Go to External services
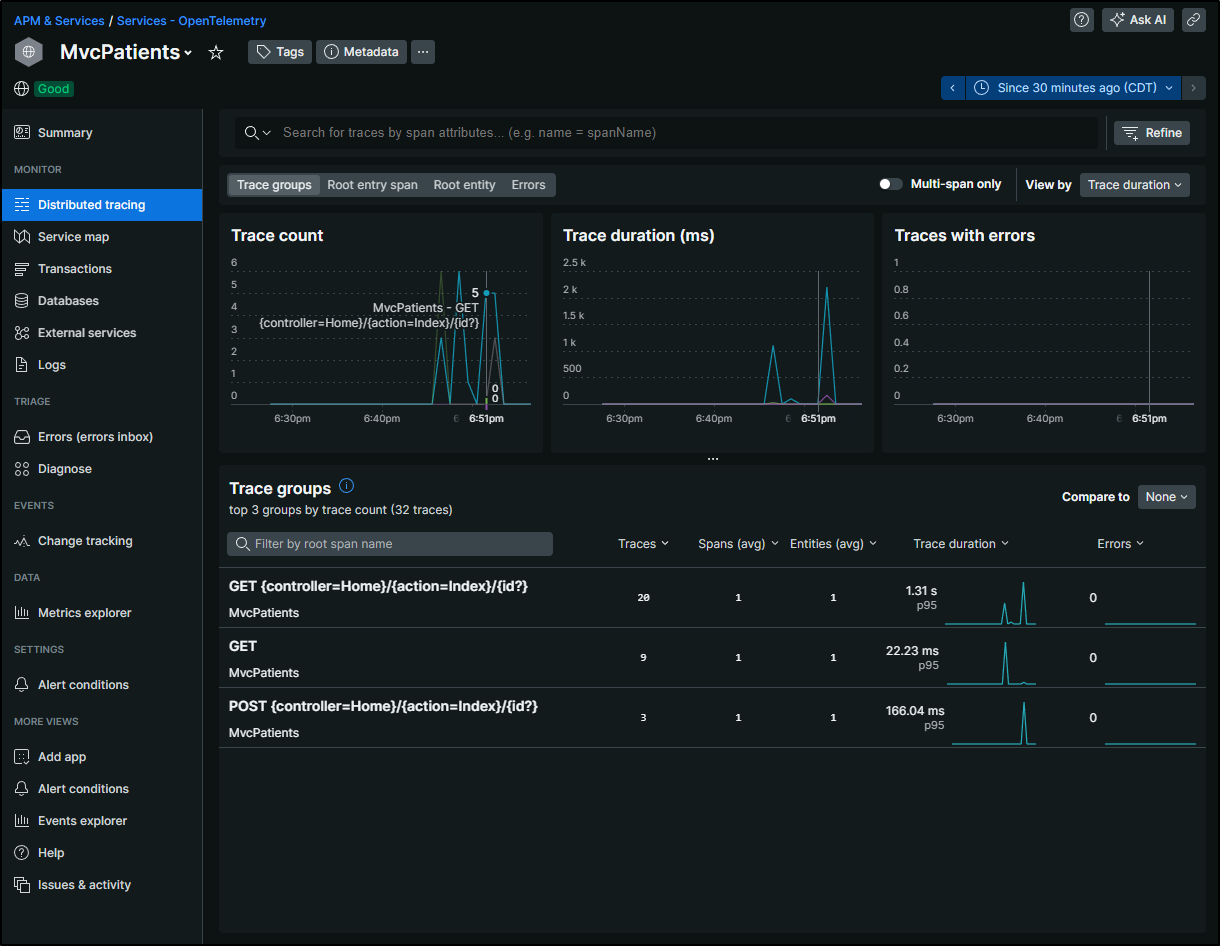The image size is (1220, 946). 101,333
